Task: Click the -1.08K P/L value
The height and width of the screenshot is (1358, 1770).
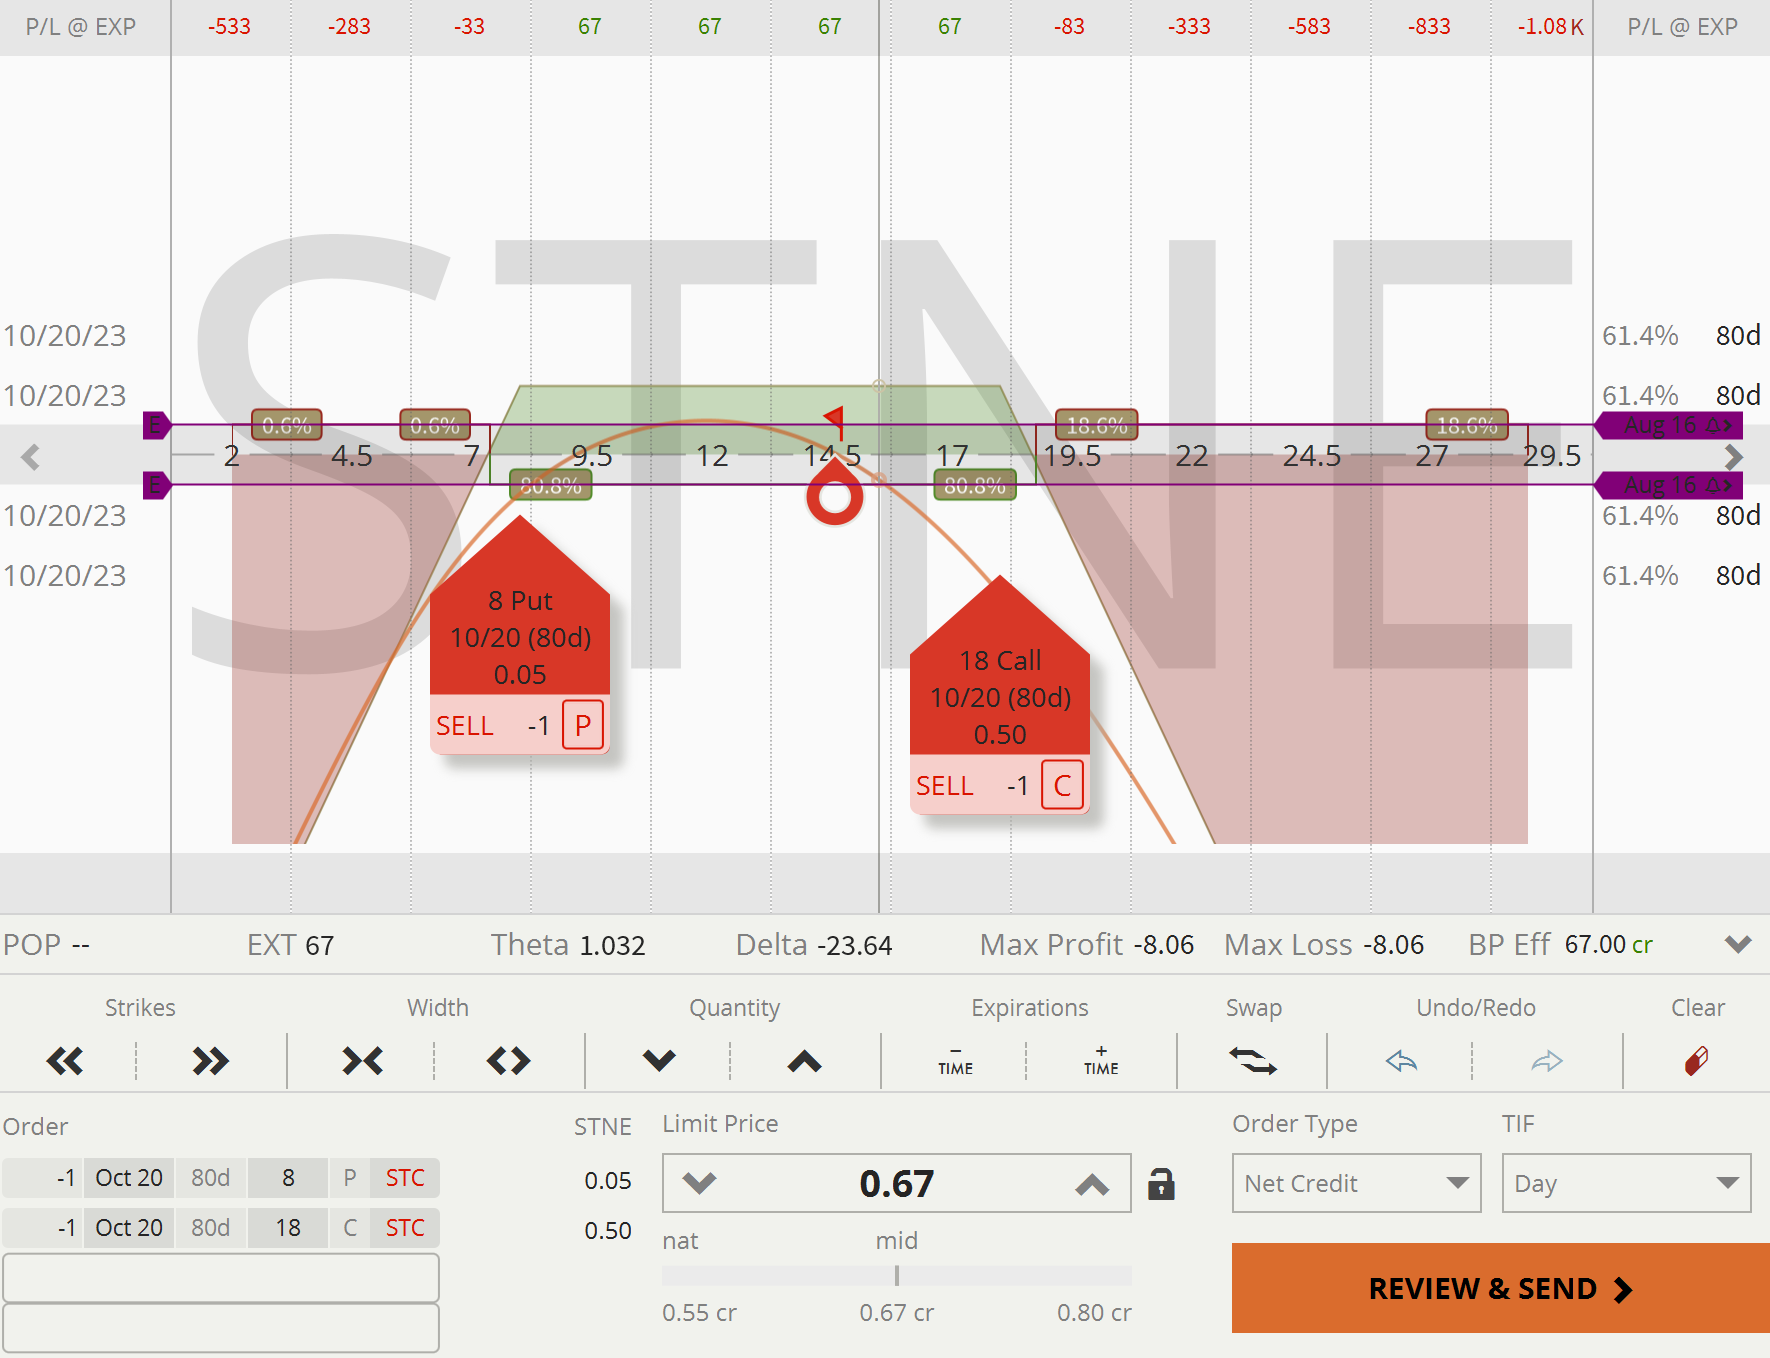Action: 1550,27
